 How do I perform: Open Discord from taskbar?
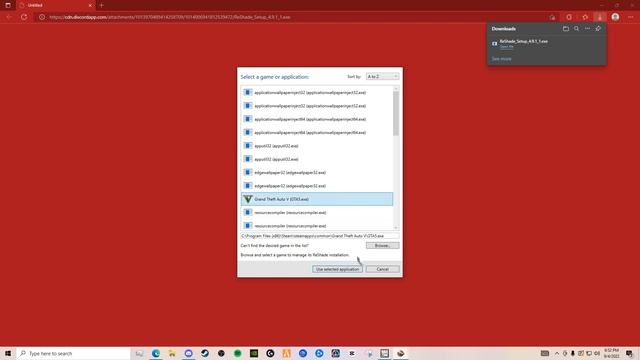(188, 353)
